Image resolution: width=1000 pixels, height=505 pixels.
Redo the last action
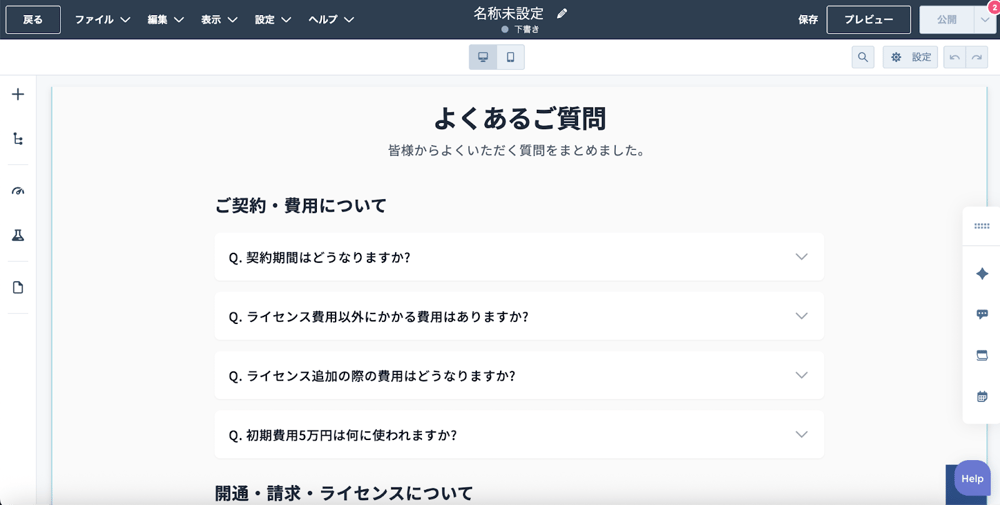pos(976,57)
